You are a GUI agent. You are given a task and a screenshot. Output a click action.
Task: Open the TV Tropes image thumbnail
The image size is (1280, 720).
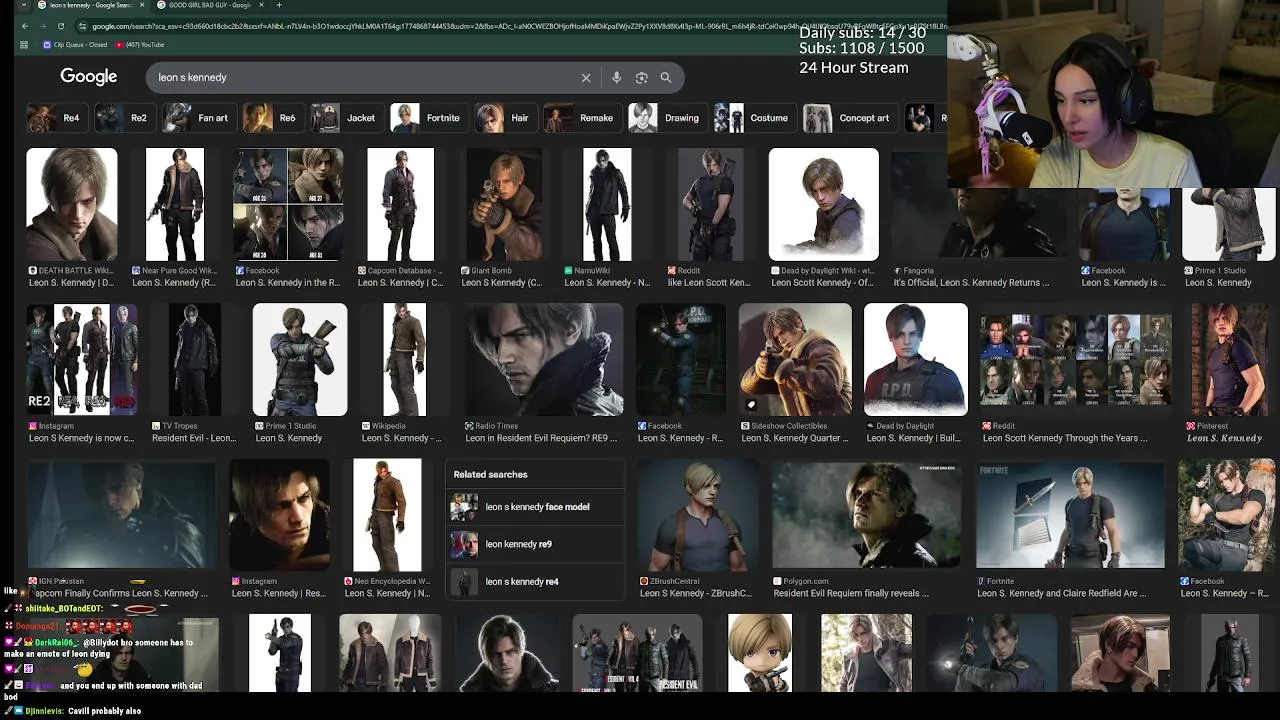pos(195,359)
